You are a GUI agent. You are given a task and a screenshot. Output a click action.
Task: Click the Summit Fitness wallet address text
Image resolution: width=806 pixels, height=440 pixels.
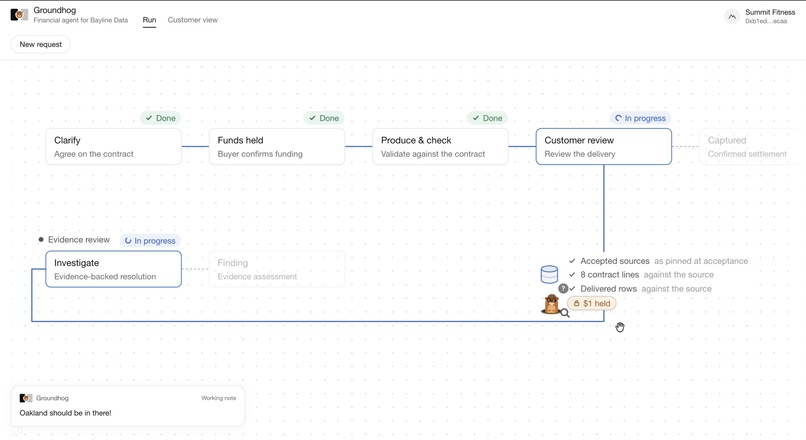(766, 21)
